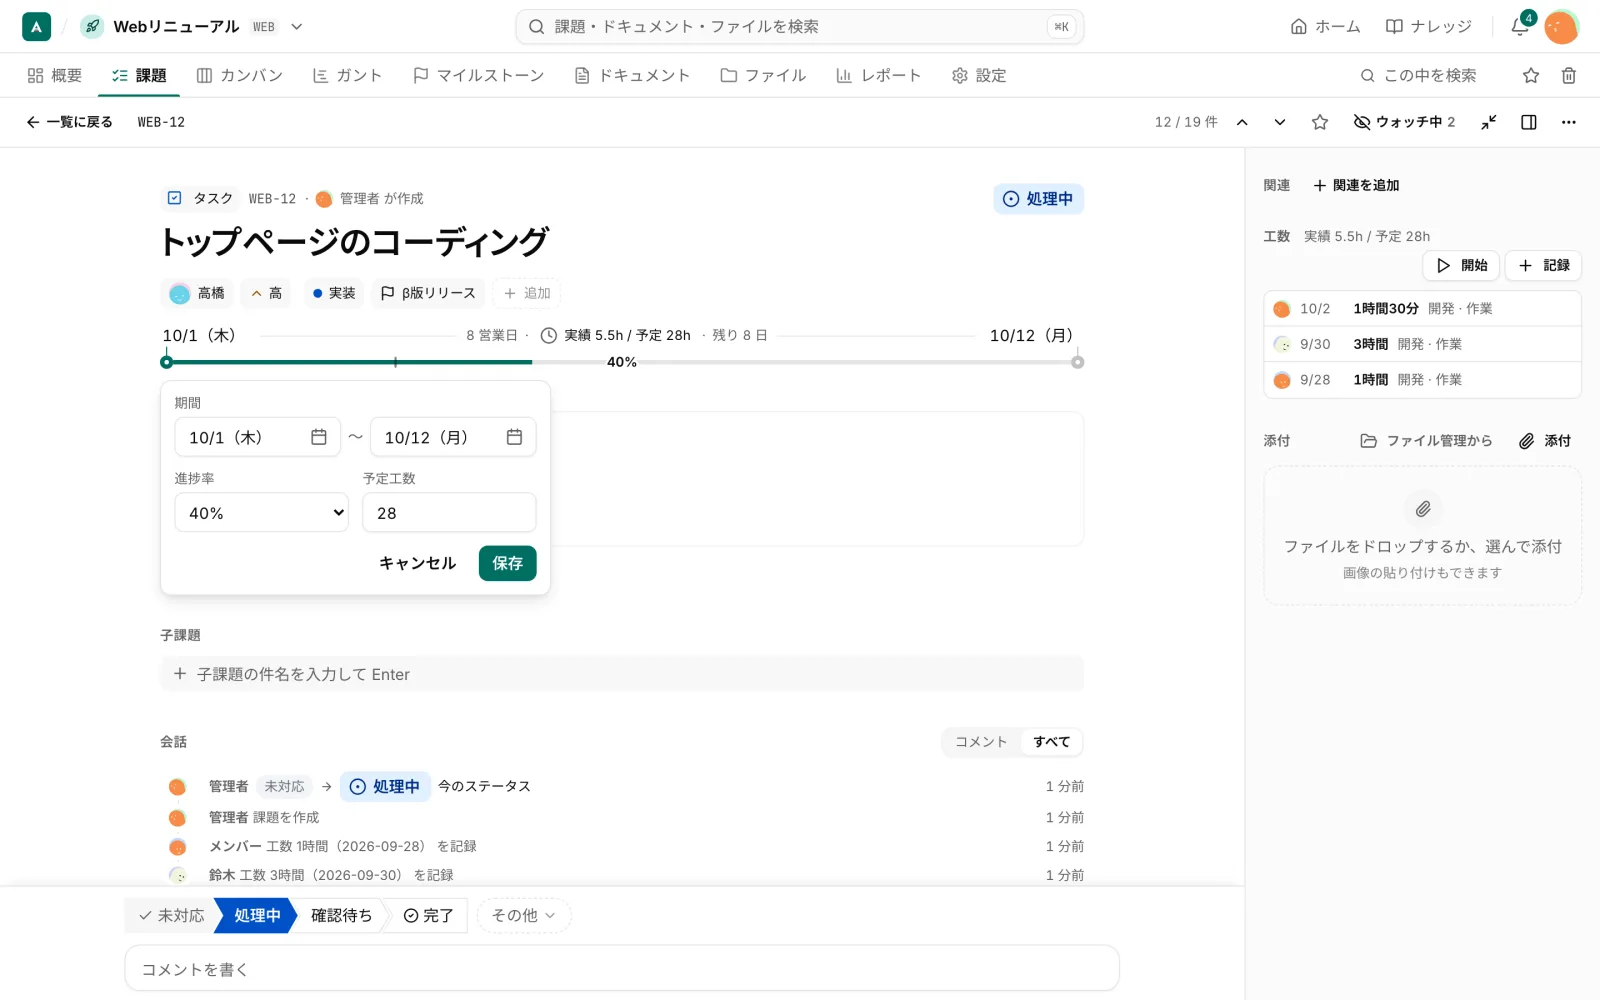Cancel the period edit popup
The height and width of the screenshot is (1000, 1600).
pyautogui.click(x=417, y=563)
